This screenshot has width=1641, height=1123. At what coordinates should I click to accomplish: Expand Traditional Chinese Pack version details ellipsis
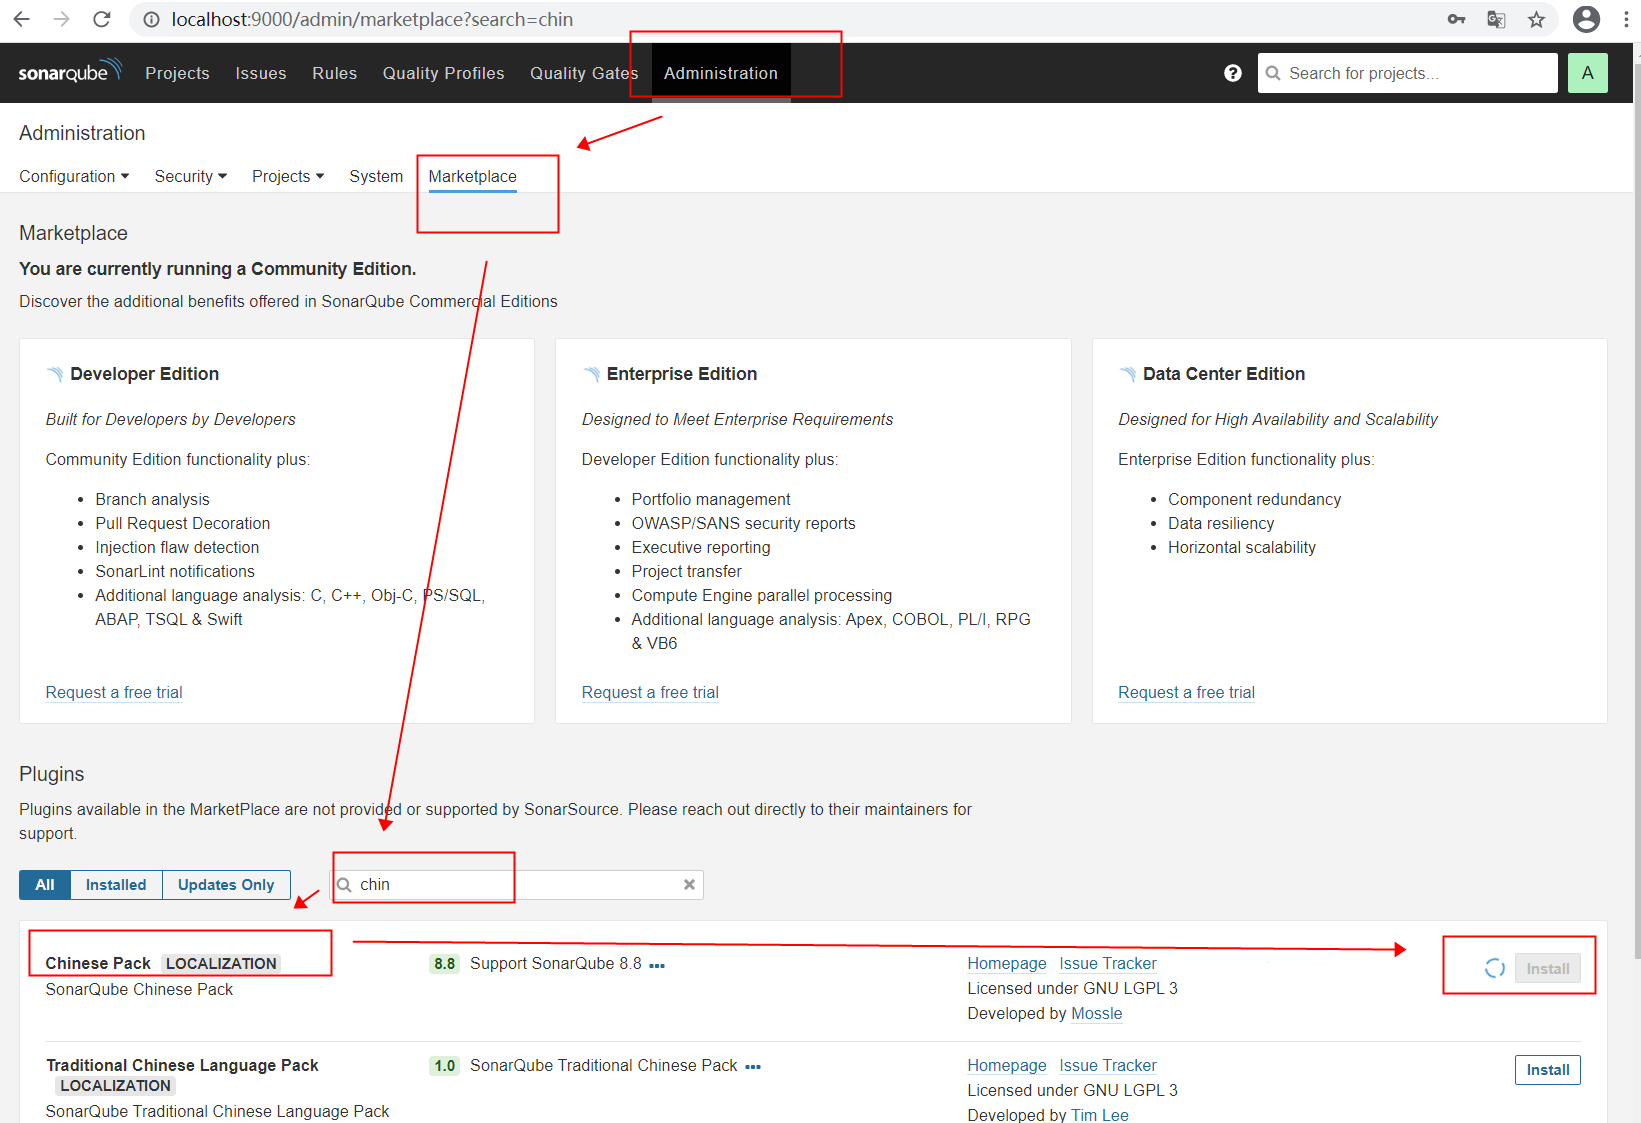click(x=753, y=1067)
